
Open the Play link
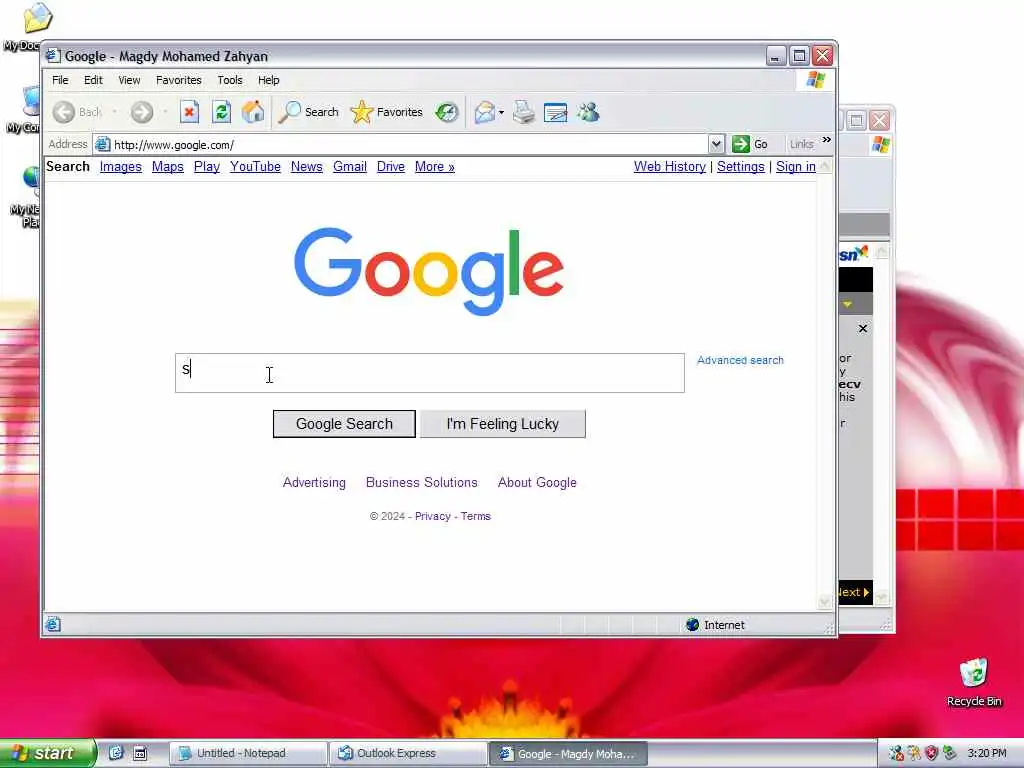(207, 167)
